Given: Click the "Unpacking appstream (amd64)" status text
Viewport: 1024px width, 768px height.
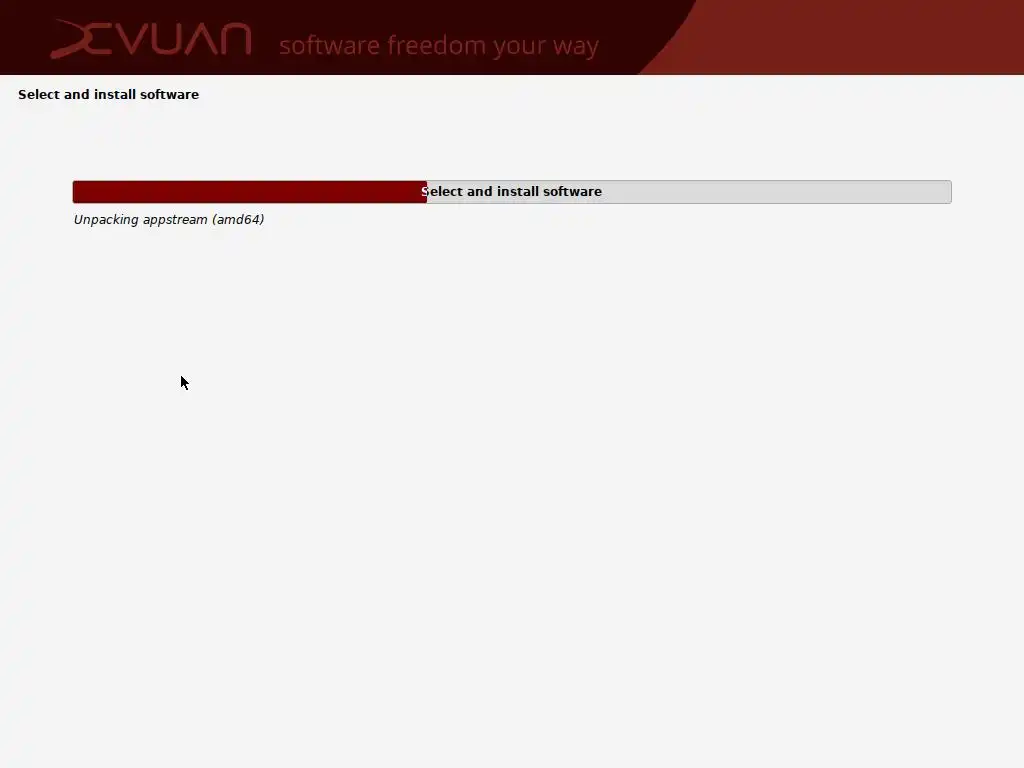Looking at the screenshot, I should coord(169,220).
